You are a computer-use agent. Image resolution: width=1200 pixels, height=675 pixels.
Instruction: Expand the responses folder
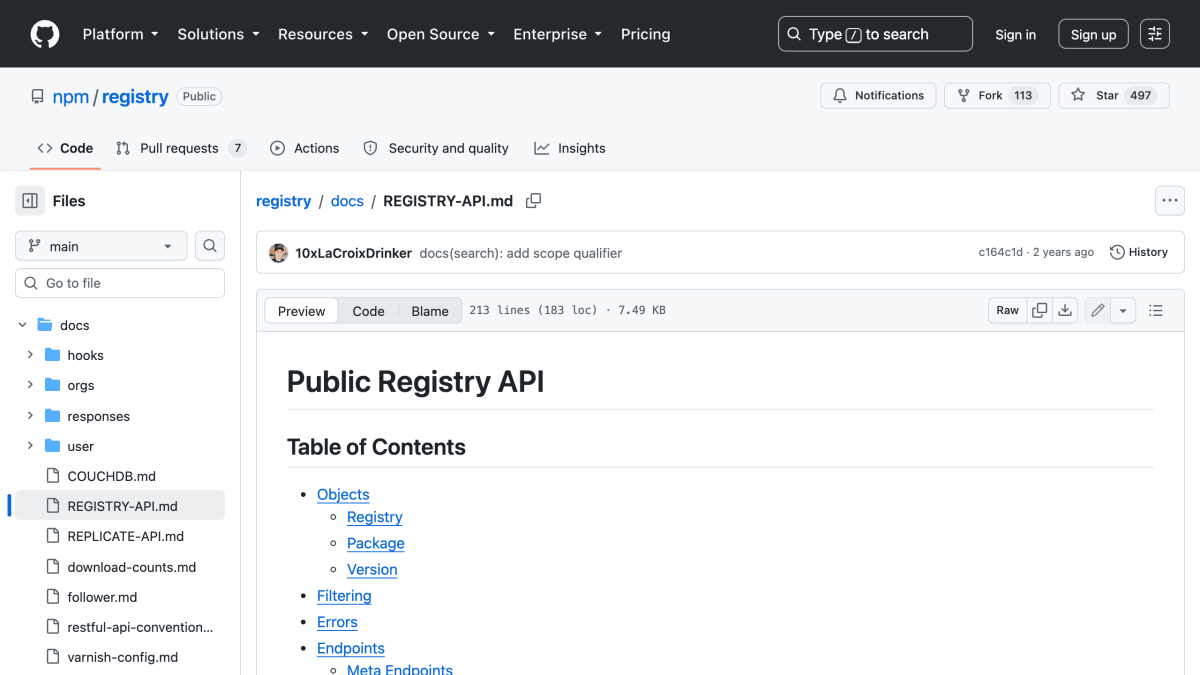(30, 416)
